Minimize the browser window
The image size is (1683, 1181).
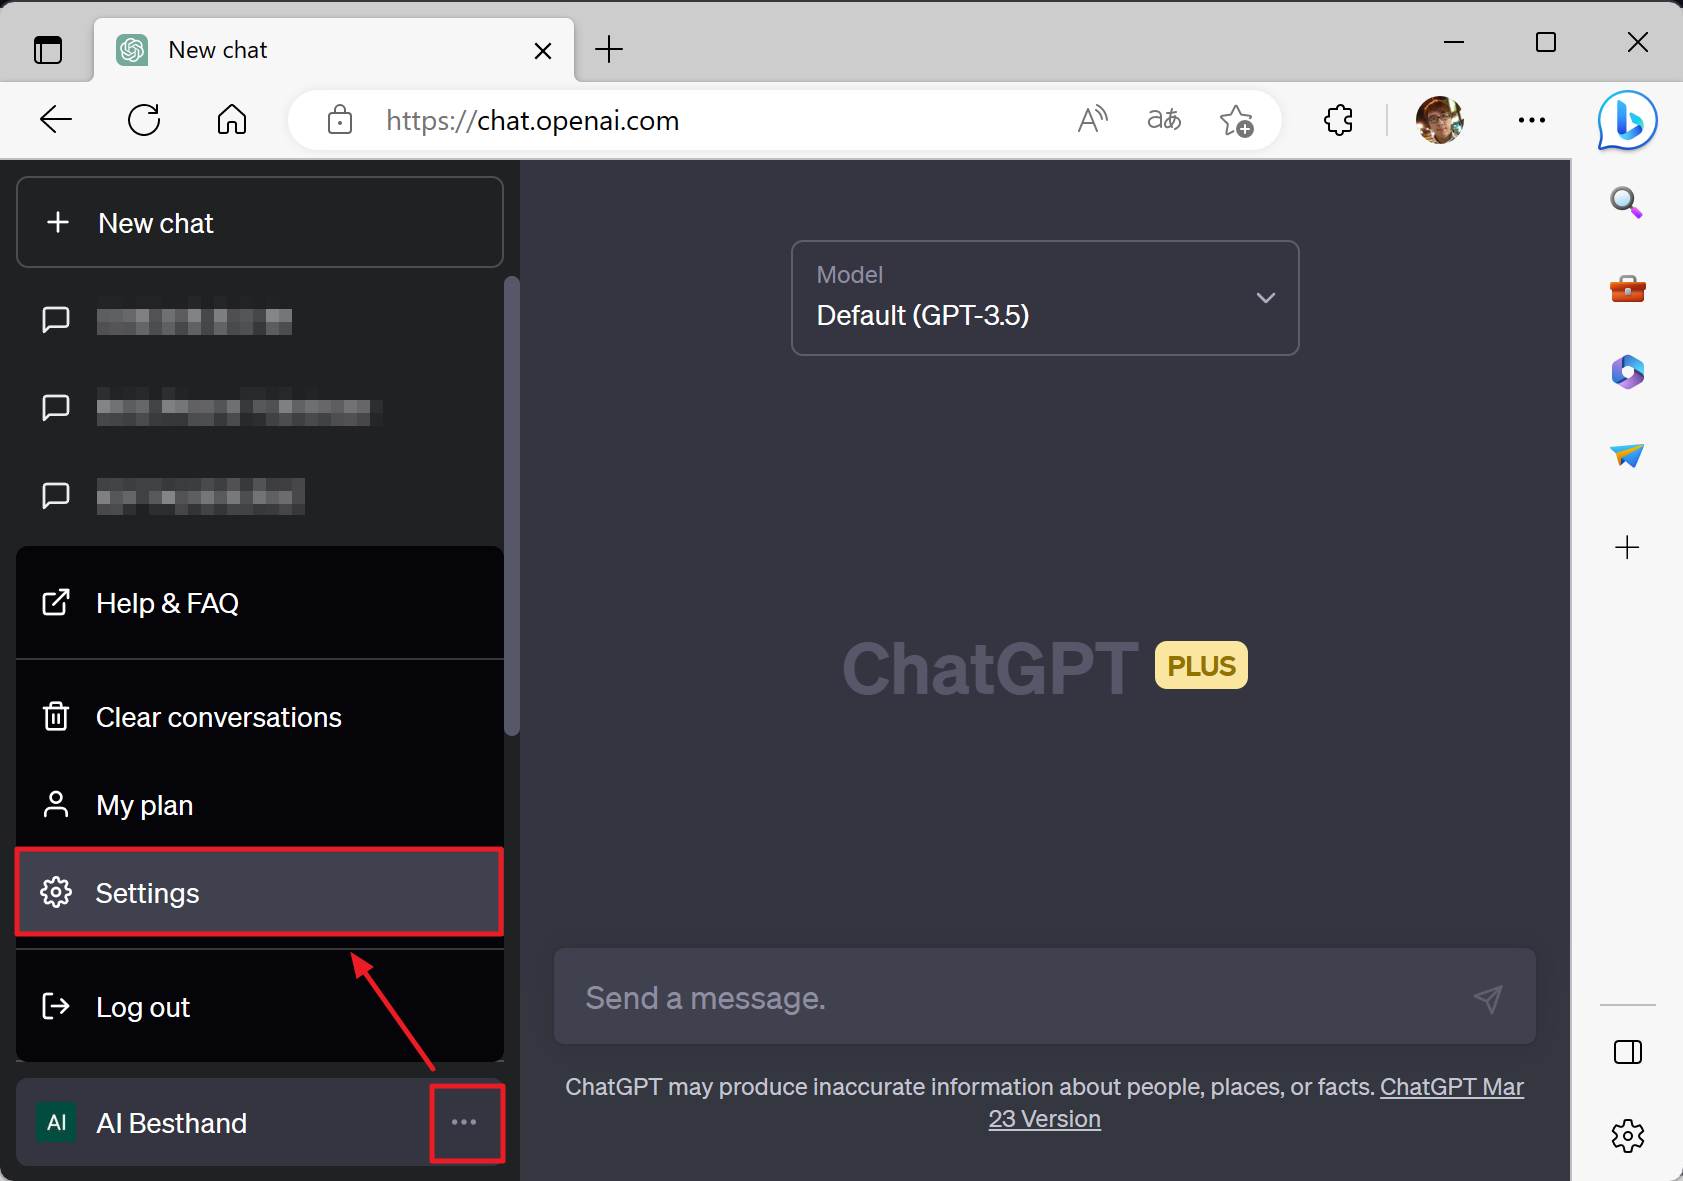1454,42
